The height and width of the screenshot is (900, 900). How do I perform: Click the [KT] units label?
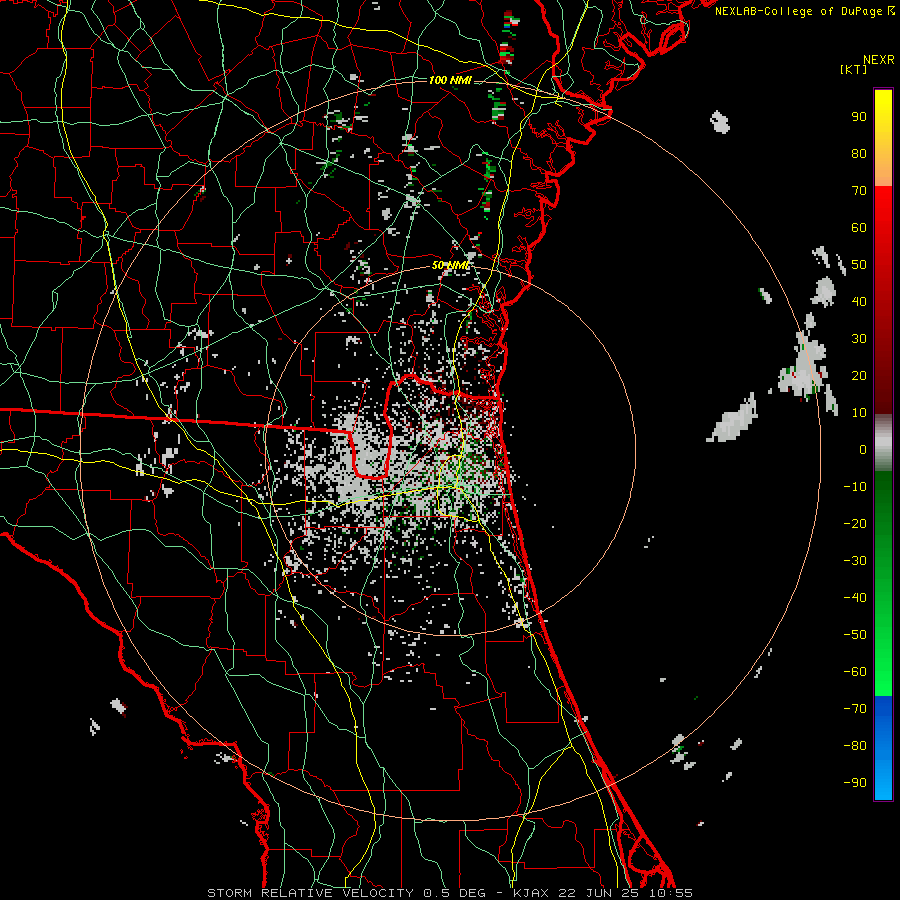pos(853,69)
